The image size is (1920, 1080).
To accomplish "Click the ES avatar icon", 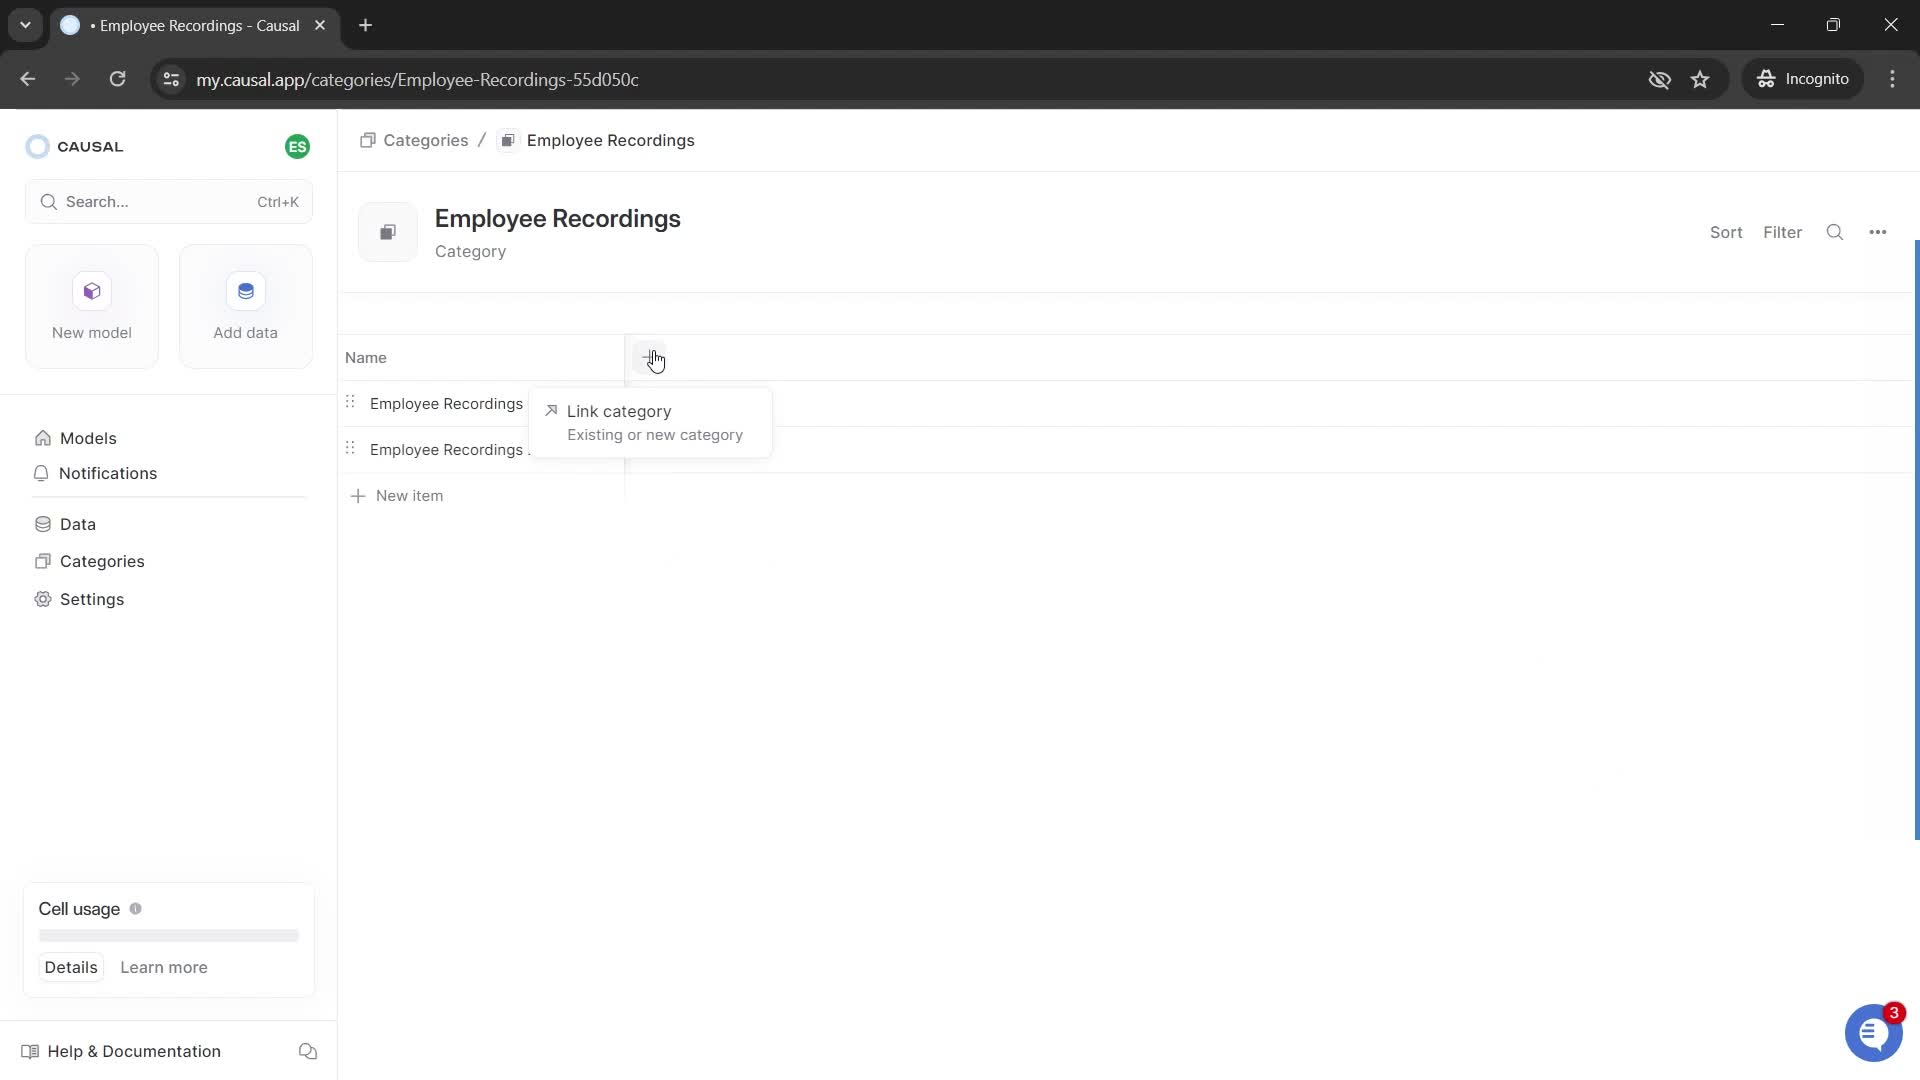I will 297,146.
